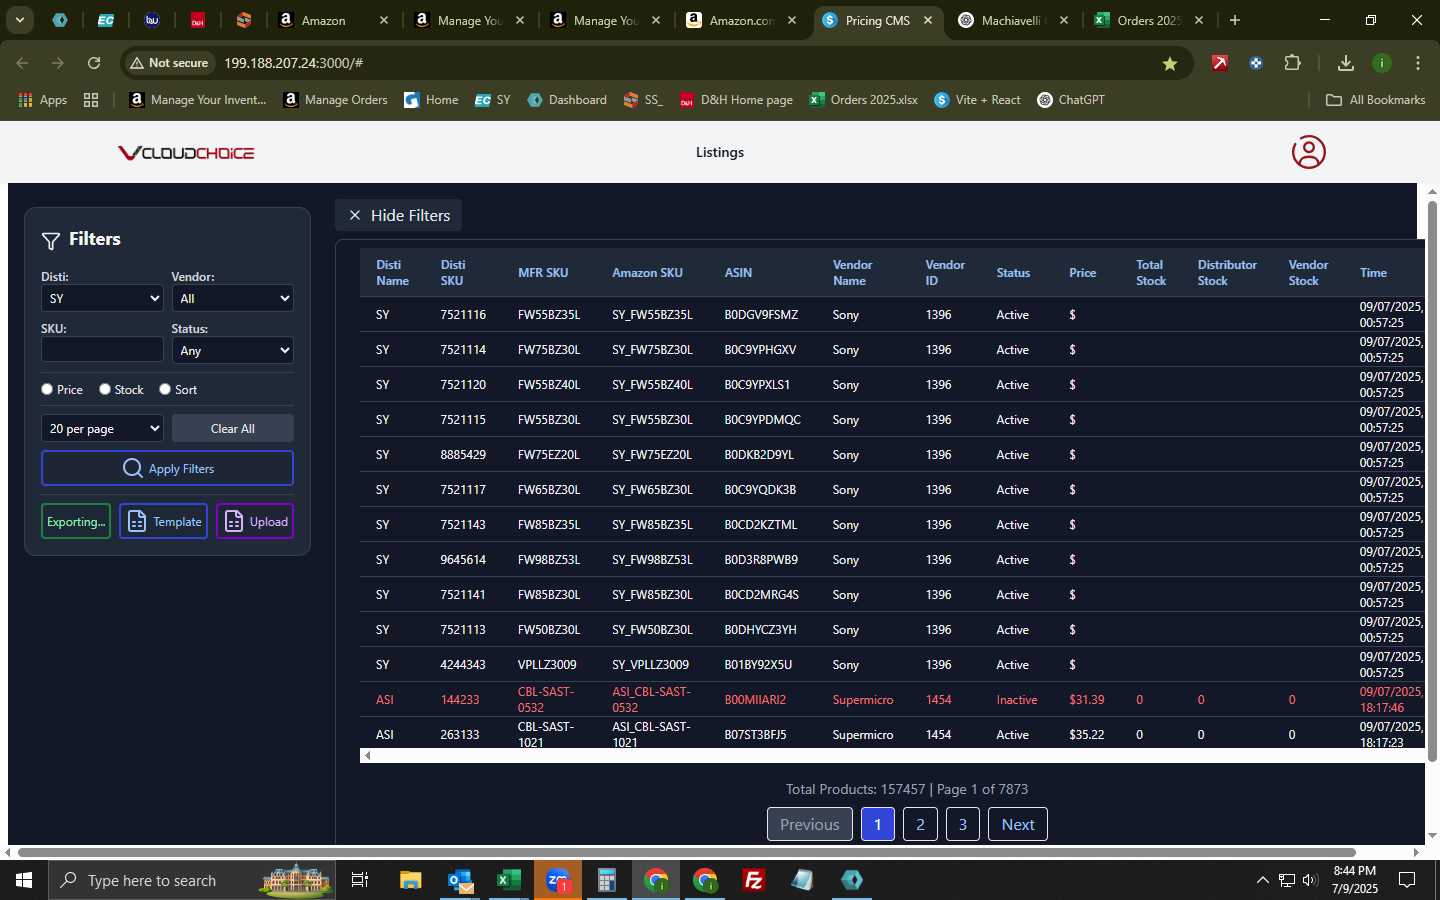The height and width of the screenshot is (900, 1440).
Task: Open the Calculator taskbar icon
Action: coord(607,880)
